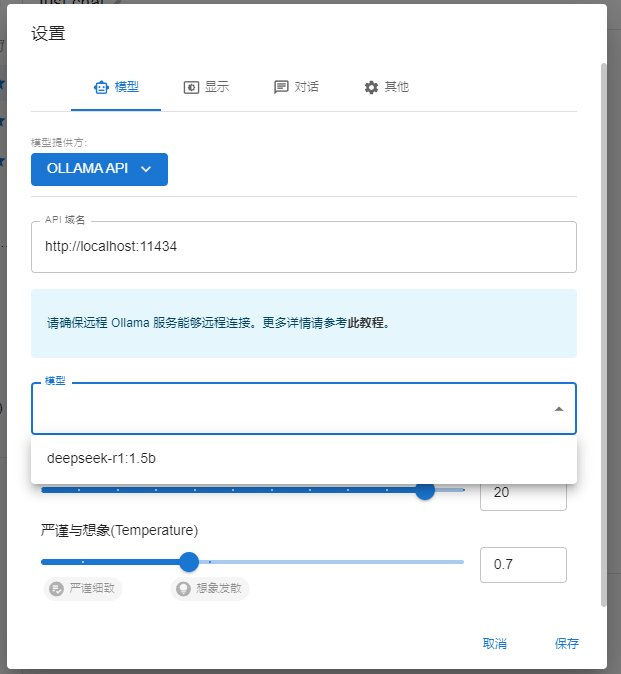This screenshot has height=674, width=621.
Task: Open the 对话 tab
Action: click(296, 87)
